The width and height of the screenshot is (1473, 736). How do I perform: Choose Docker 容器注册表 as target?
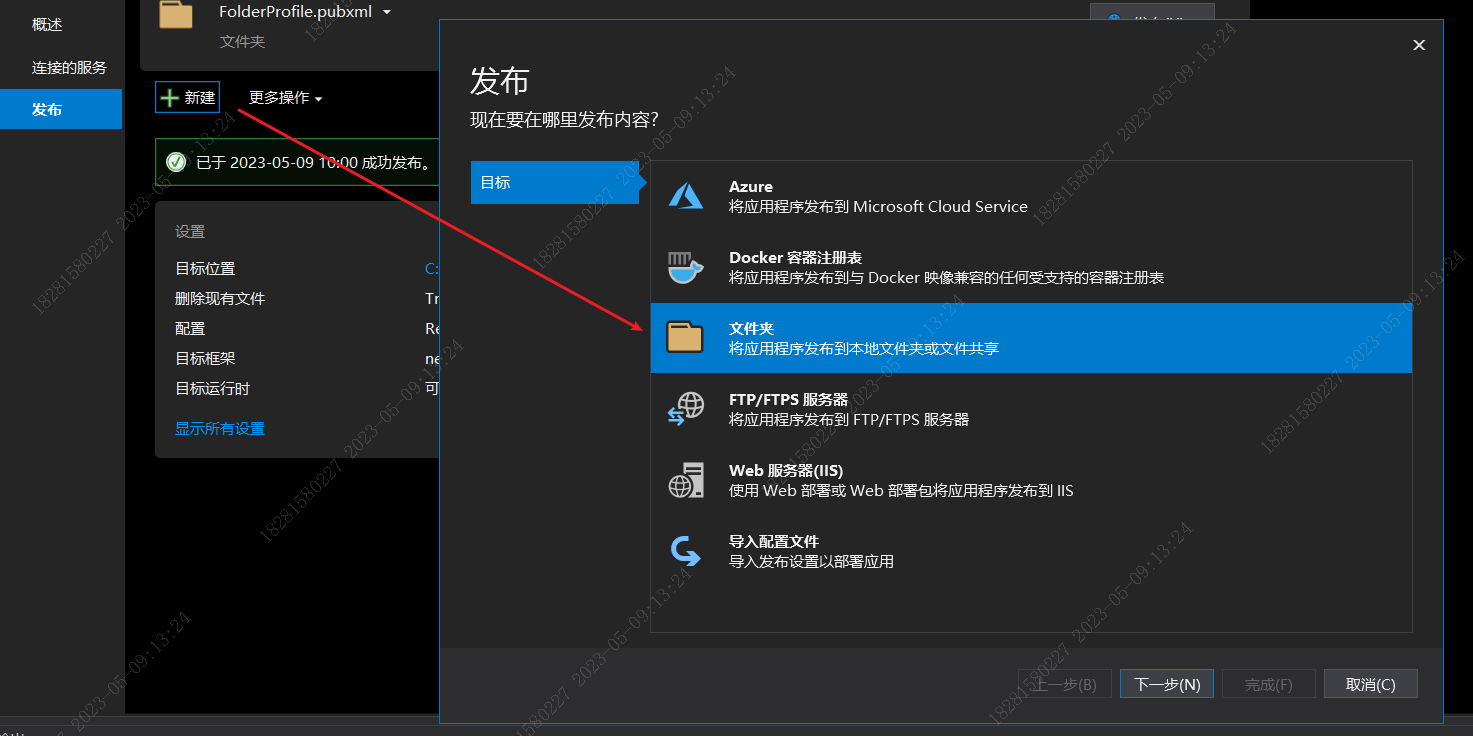1031,267
